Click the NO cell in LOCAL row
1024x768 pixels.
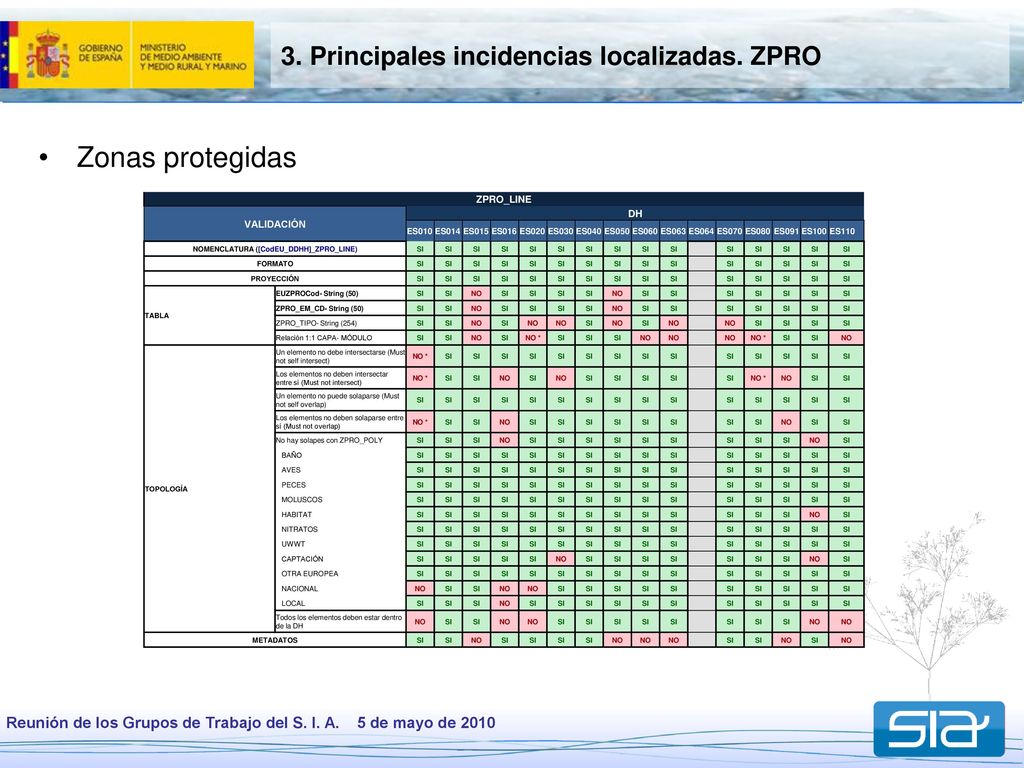click(x=504, y=603)
